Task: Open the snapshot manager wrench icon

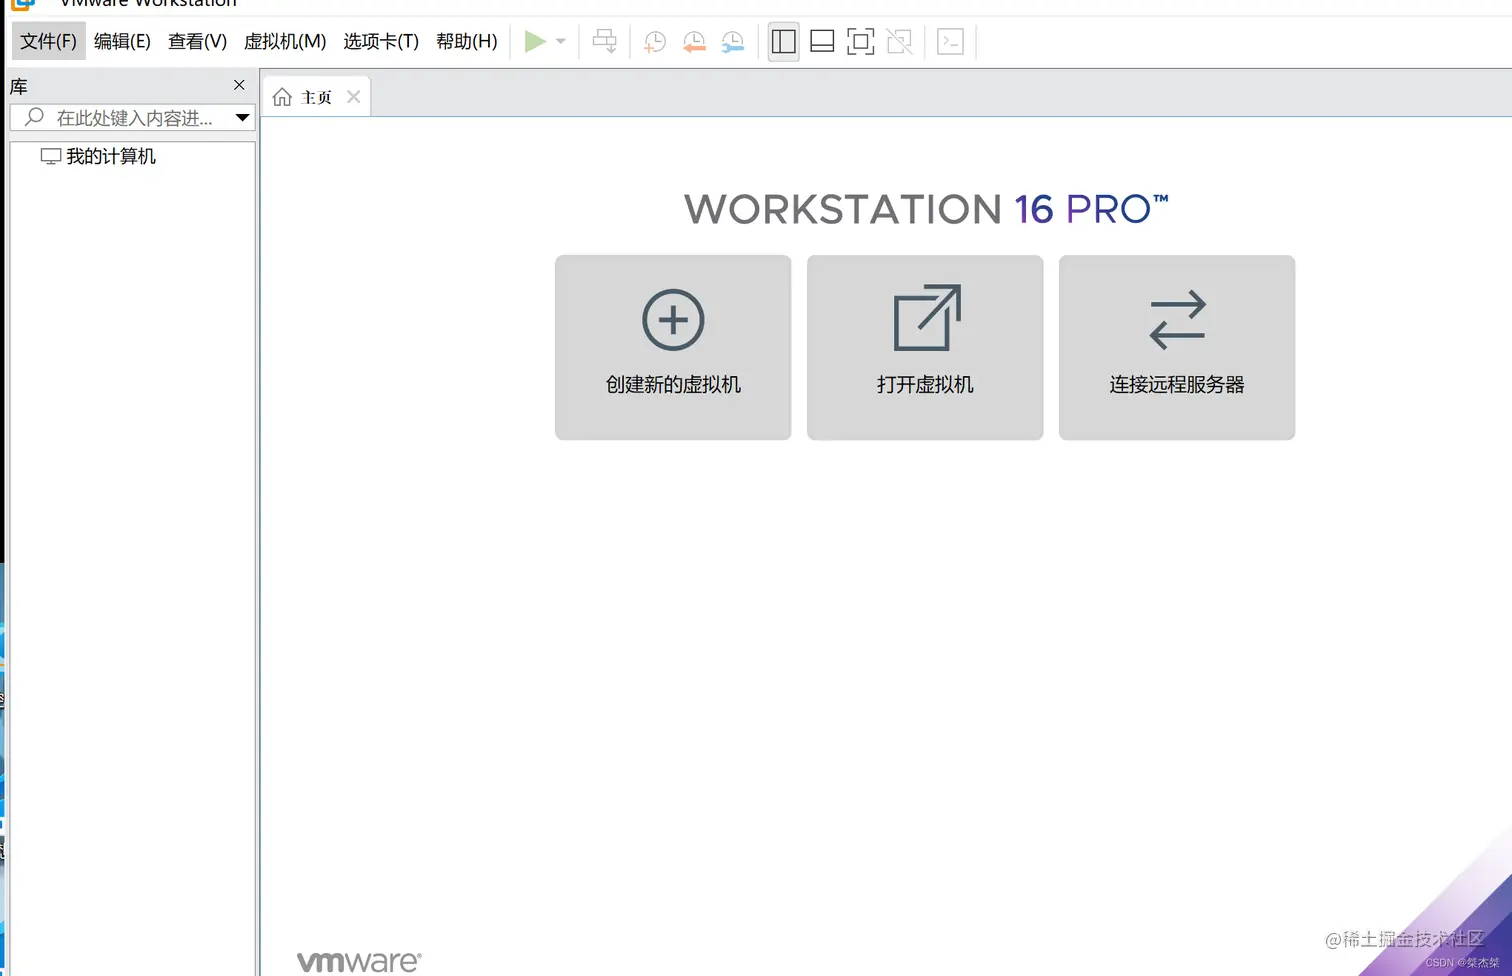Action: [x=733, y=41]
